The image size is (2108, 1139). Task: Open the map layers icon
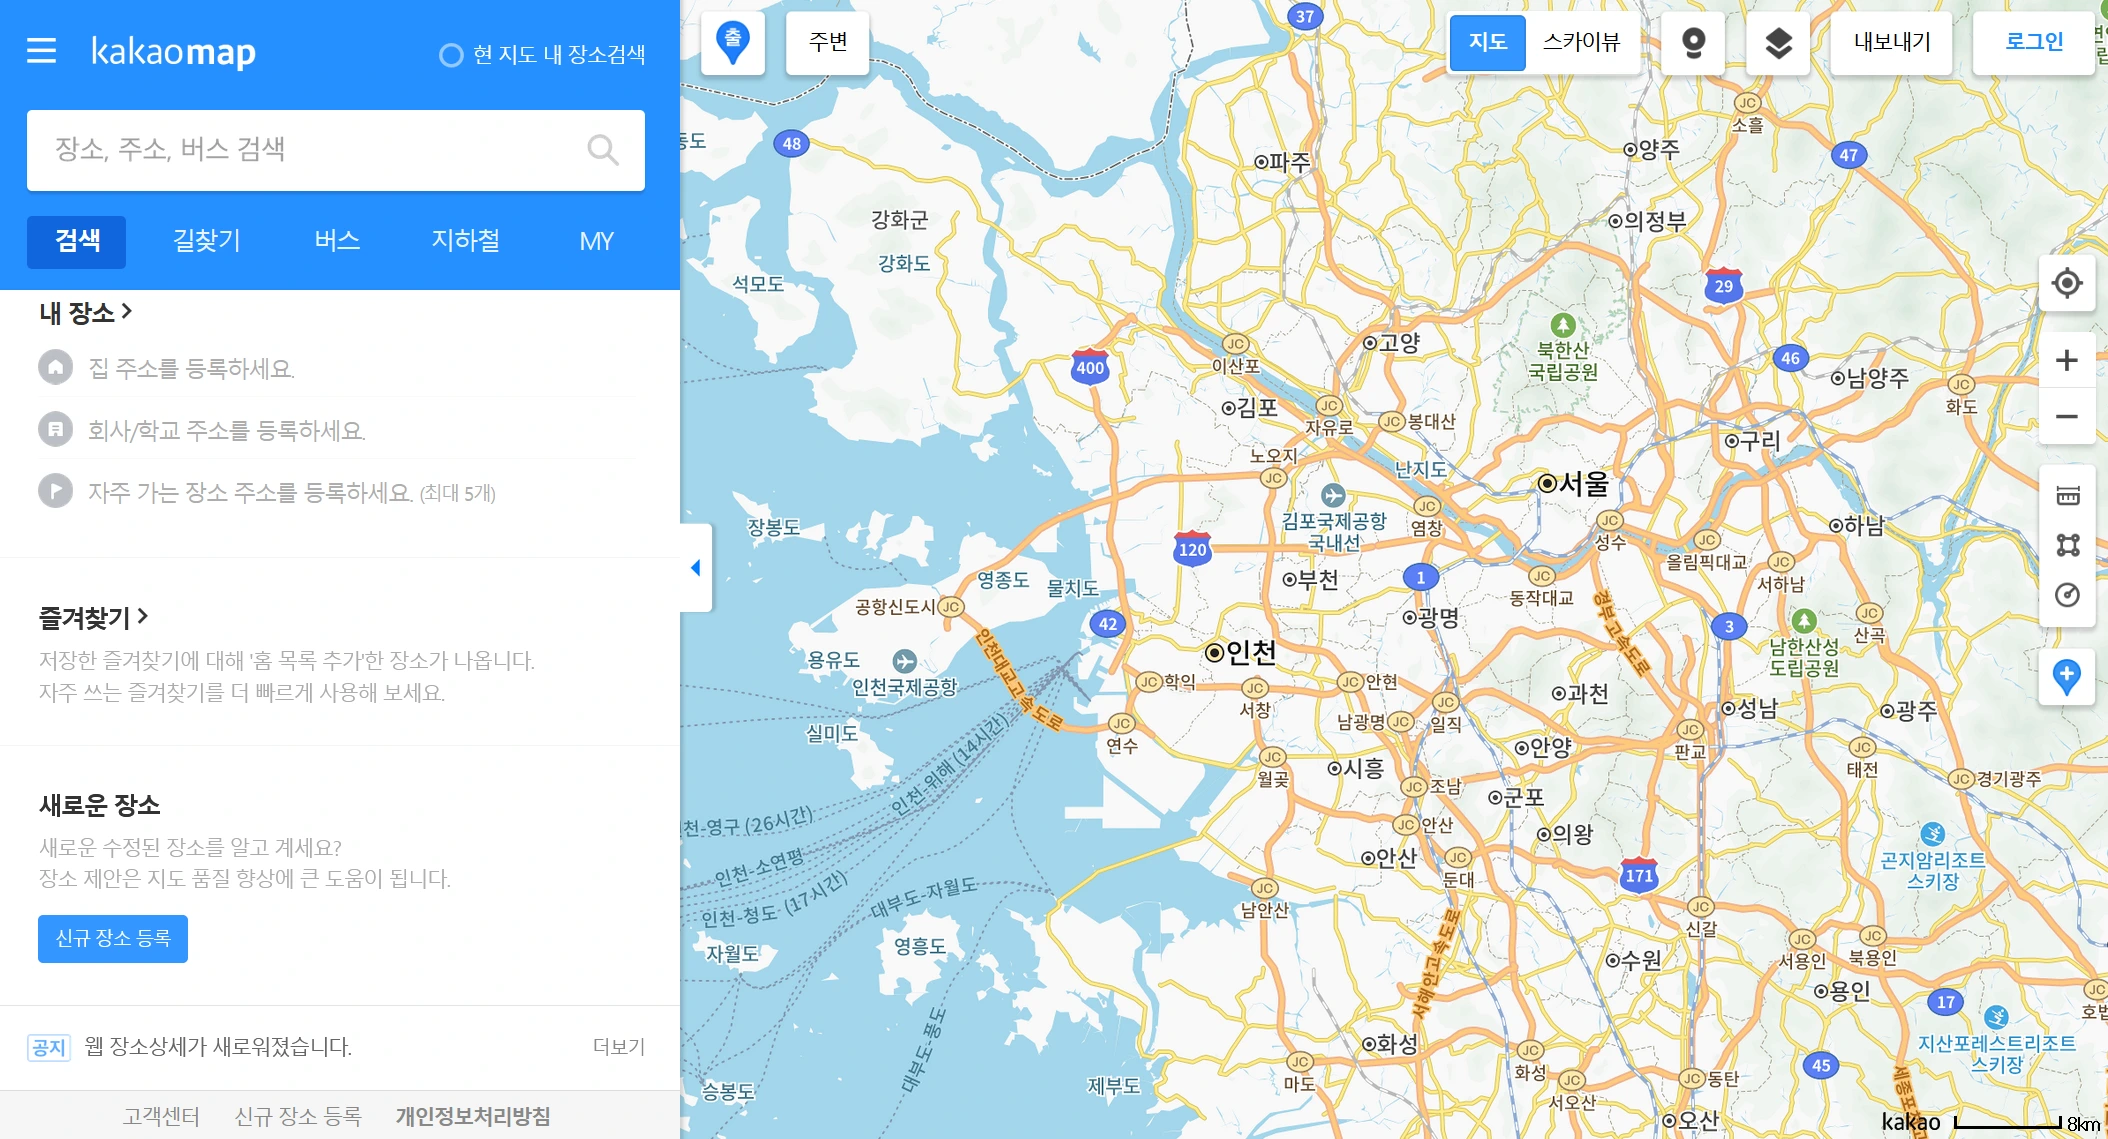coord(1778,43)
